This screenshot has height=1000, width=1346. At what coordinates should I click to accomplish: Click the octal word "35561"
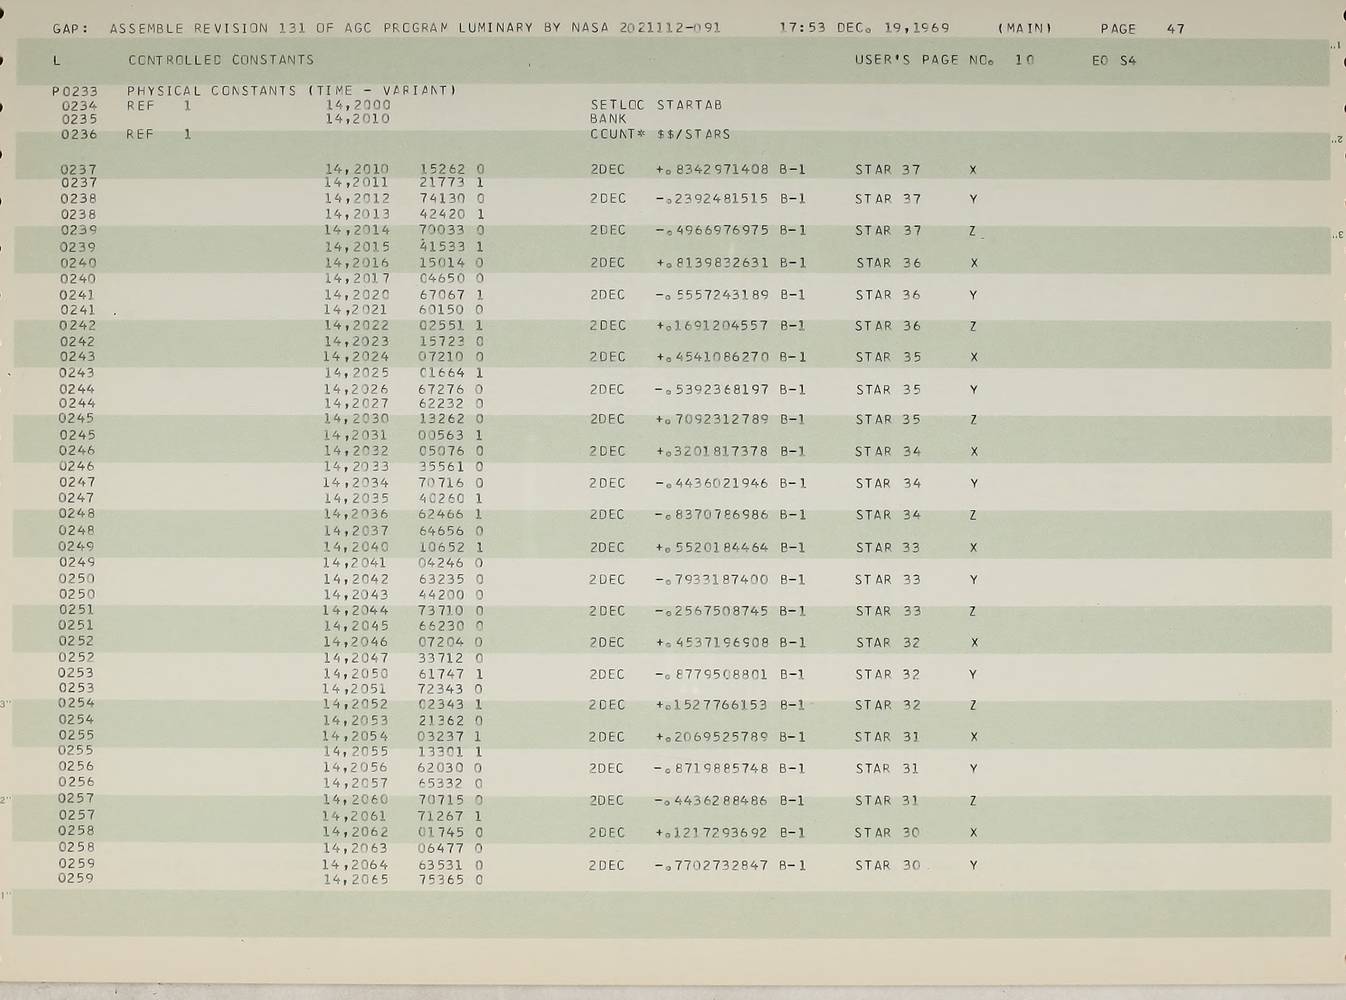click(441, 466)
